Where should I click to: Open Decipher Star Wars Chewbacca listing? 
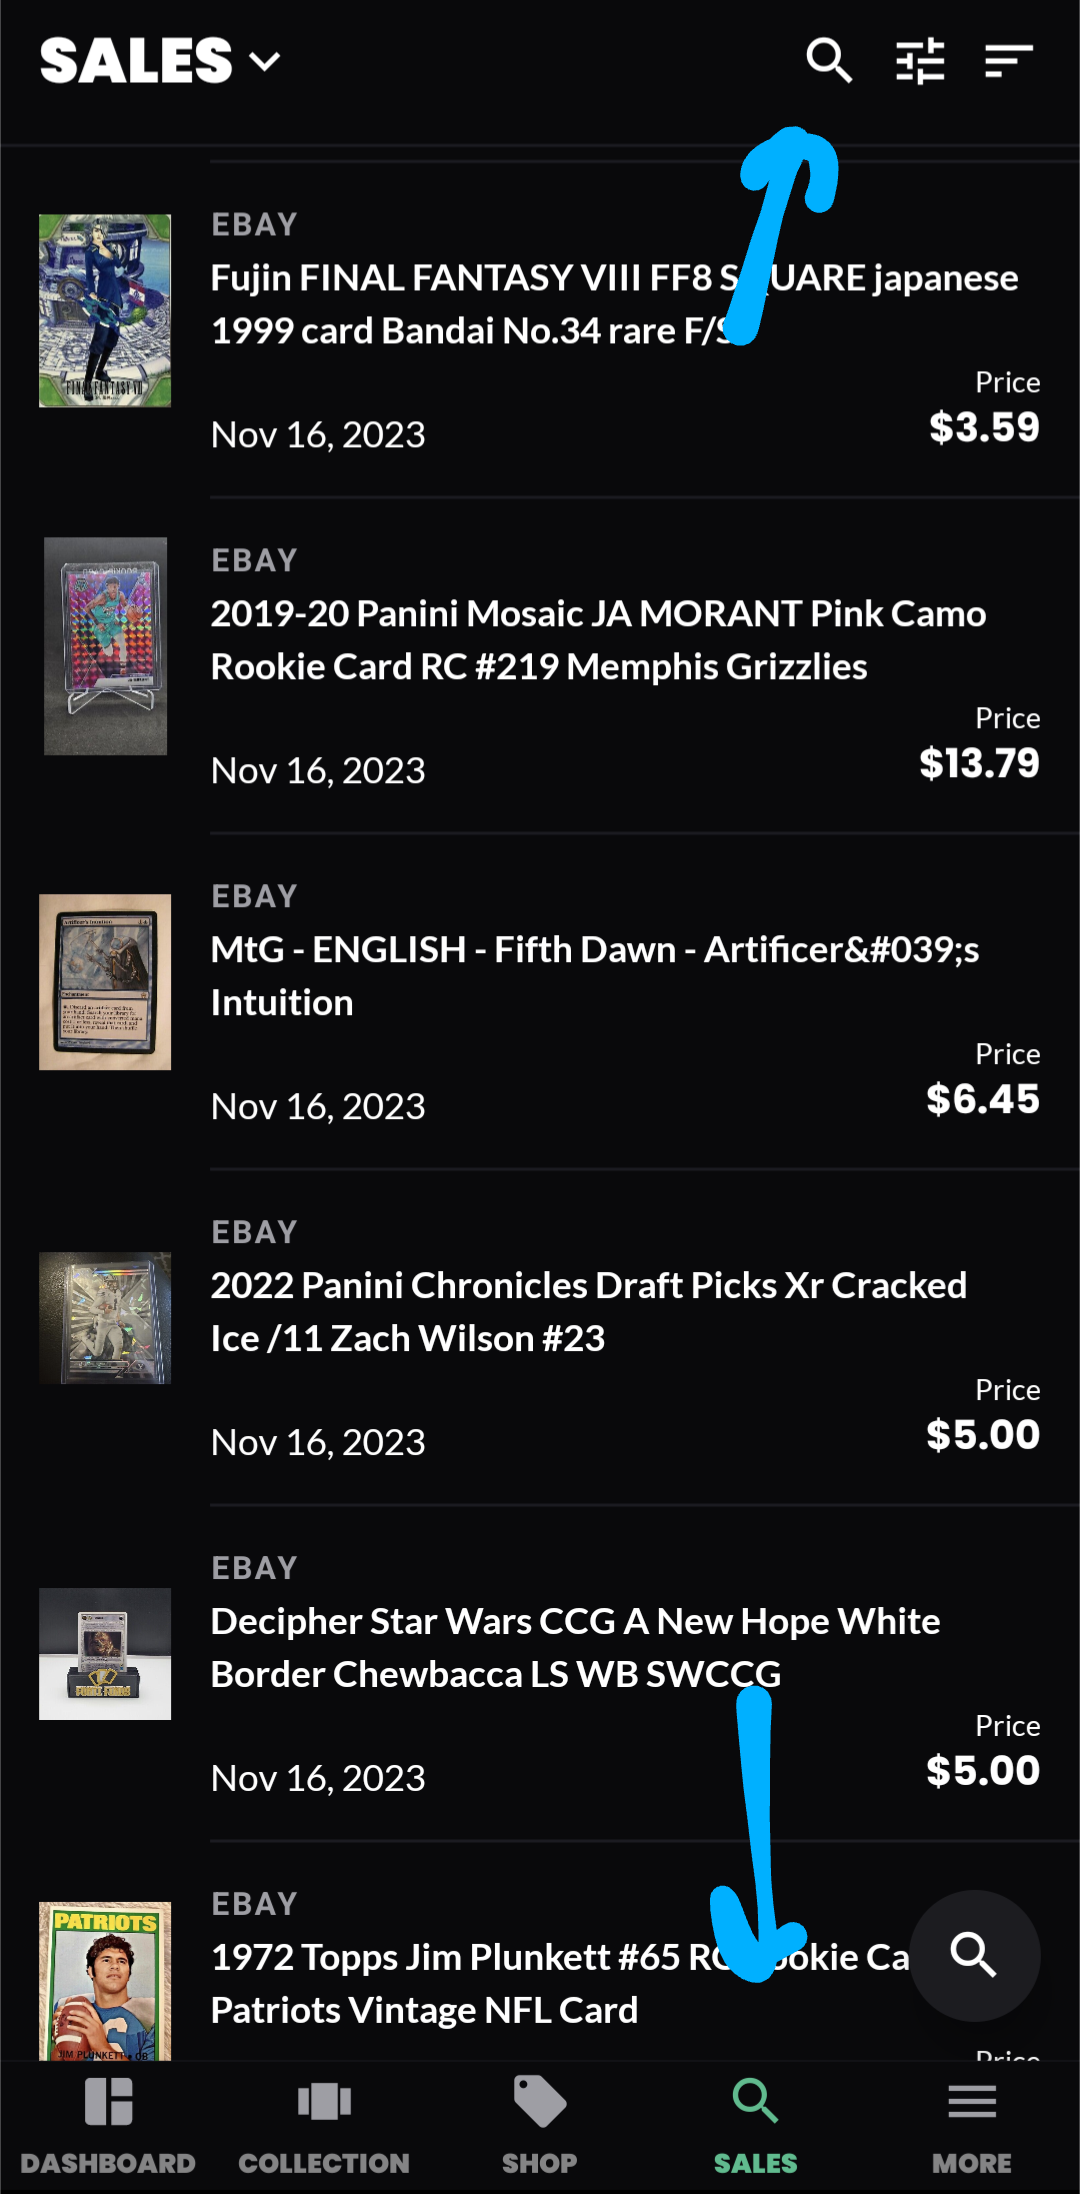click(575, 1647)
